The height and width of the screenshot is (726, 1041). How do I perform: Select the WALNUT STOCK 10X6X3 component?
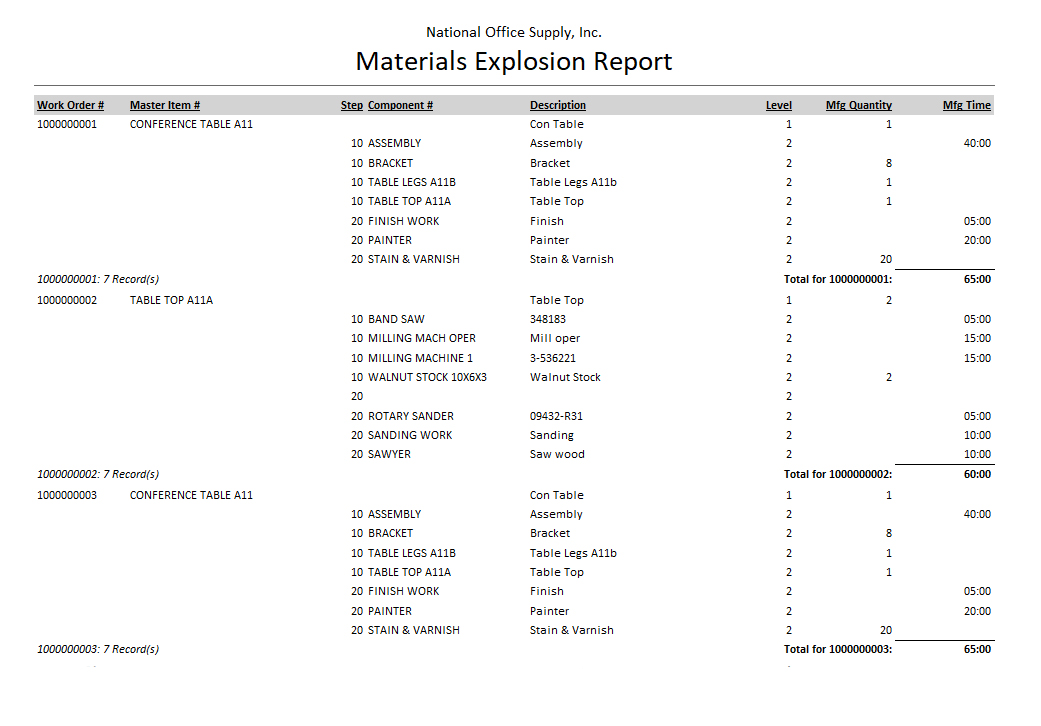point(427,378)
